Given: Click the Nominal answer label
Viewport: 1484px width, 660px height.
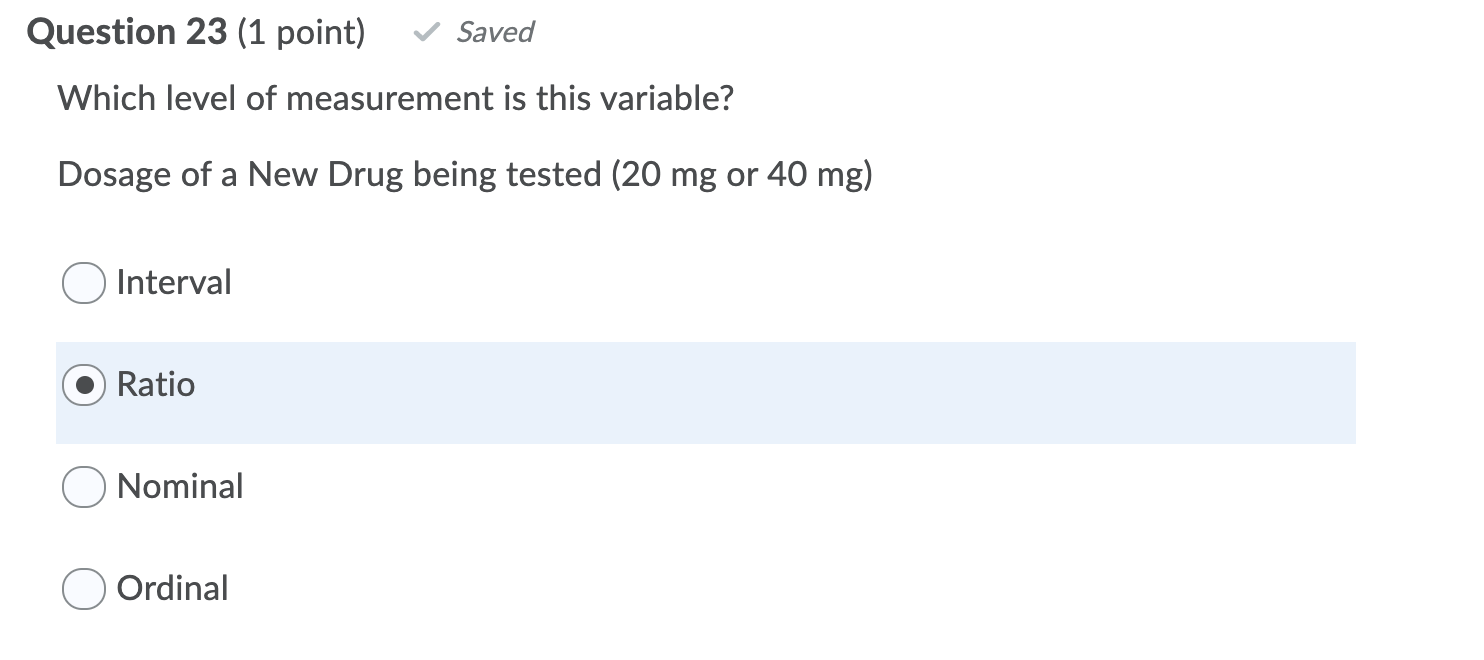Looking at the screenshot, I should coord(179,487).
